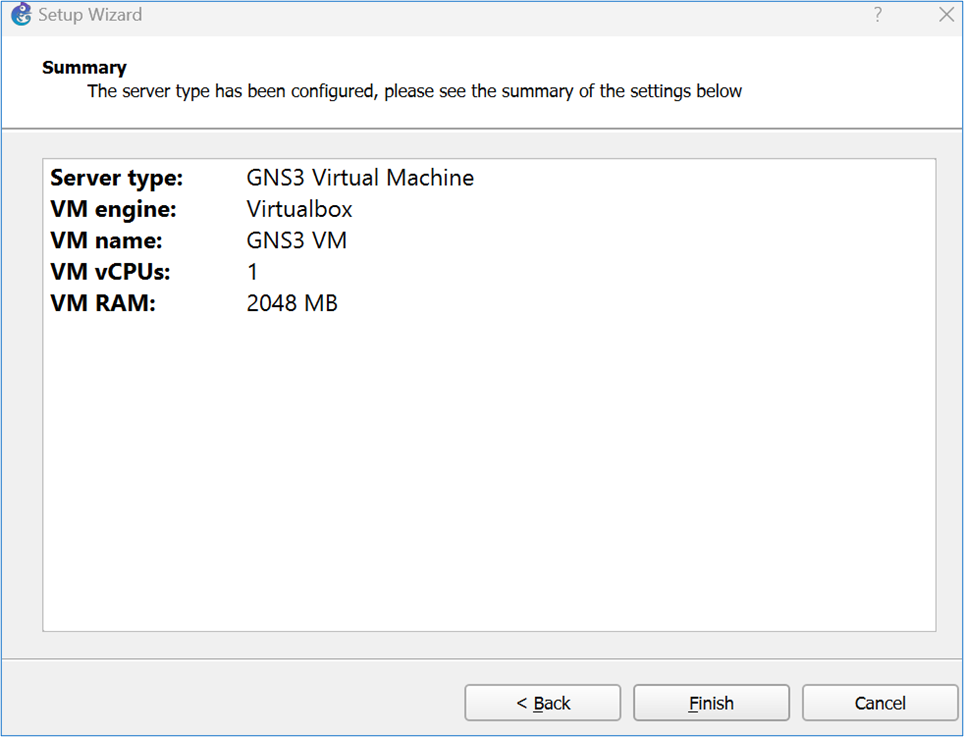Select the 'GNS3 Virtual Machine' value text
The width and height of the screenshot is (964, 737).
coord(360,178)
